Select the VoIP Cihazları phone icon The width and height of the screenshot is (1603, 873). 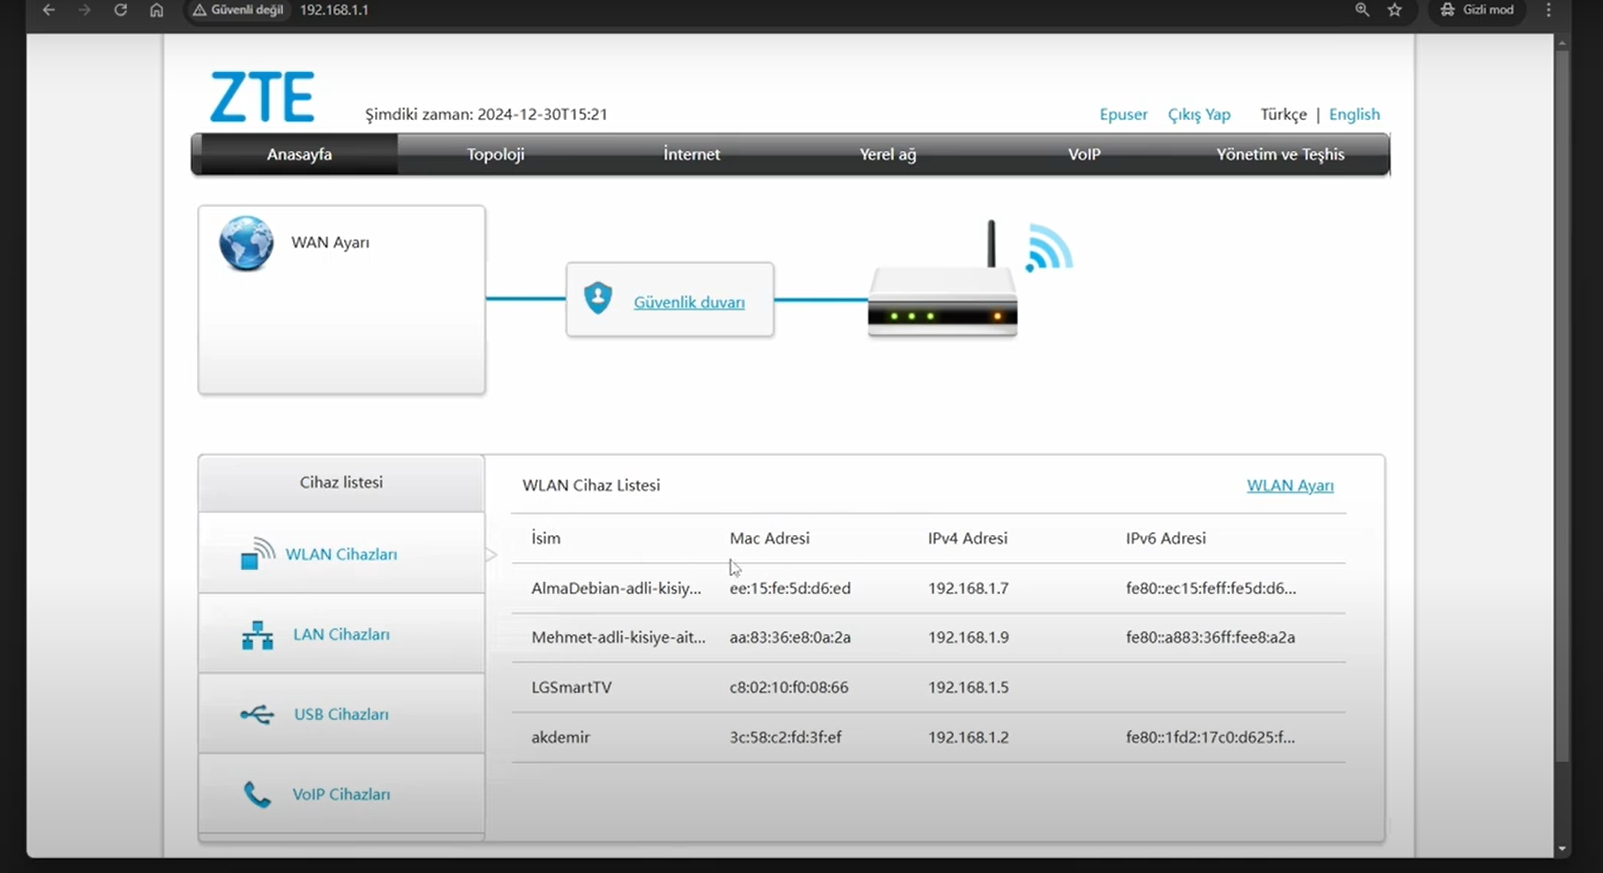click(x=257, y=794)
